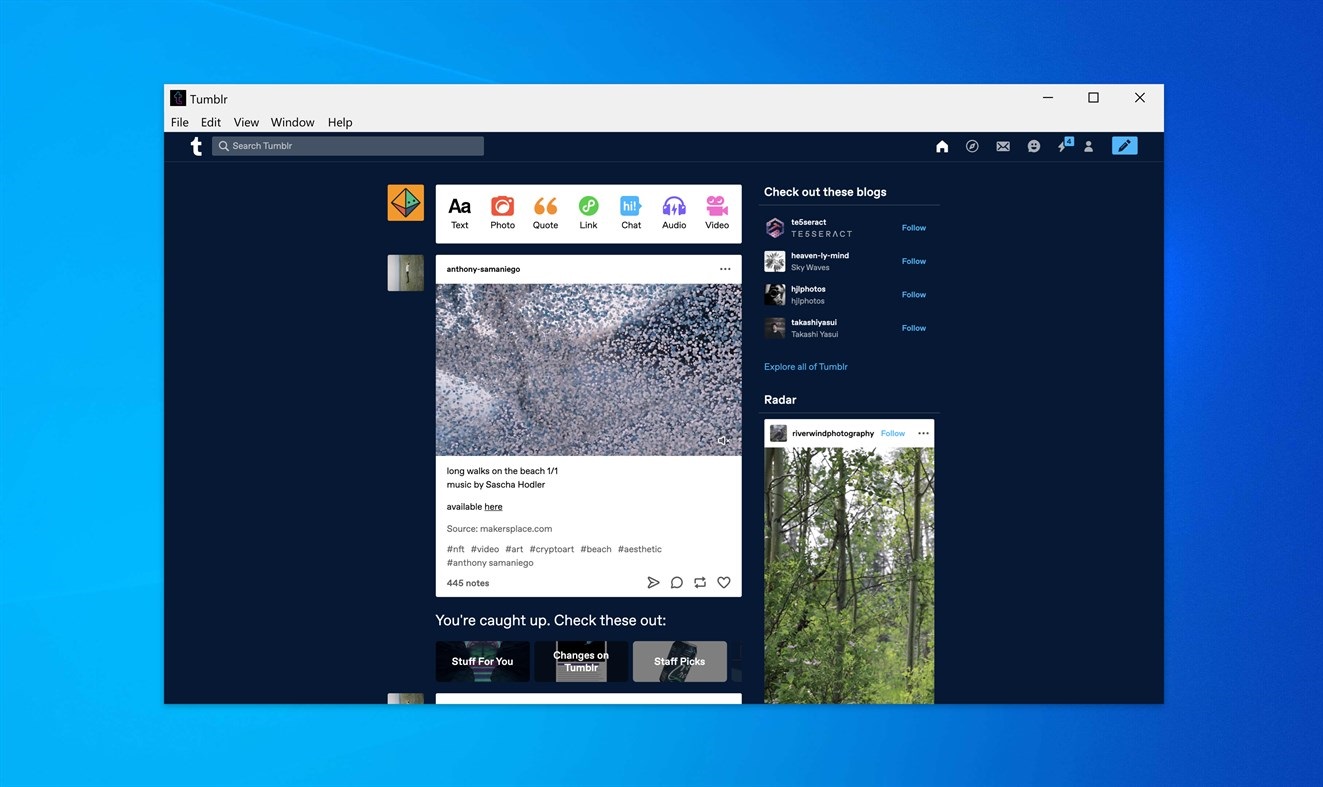Create a new Text post
The image size is (1323, 787).
[459, 212]
